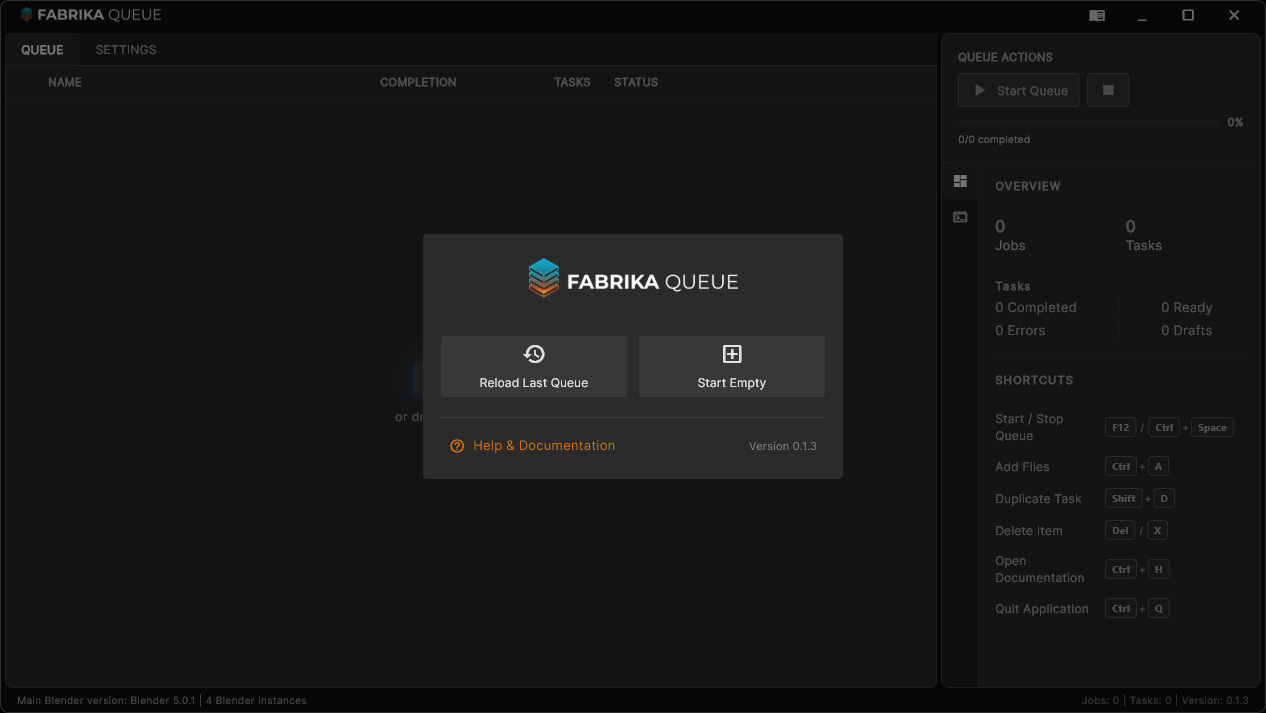Click the 0/0 completed label
1266x713 pixels.
[x=994, y=139]
